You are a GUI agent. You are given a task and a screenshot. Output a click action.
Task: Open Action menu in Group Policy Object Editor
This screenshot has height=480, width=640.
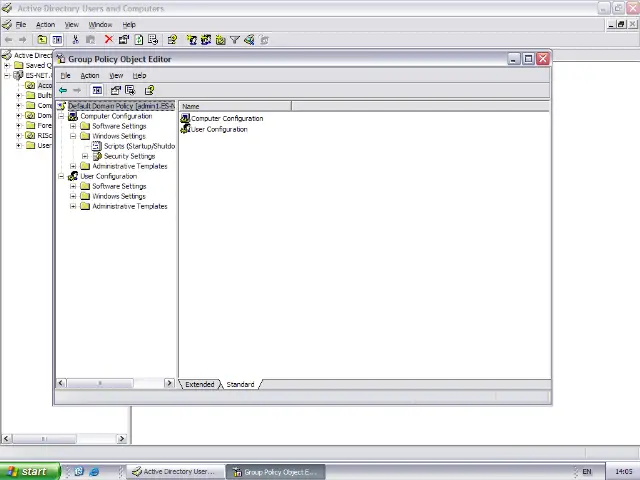tap(90, 76)
